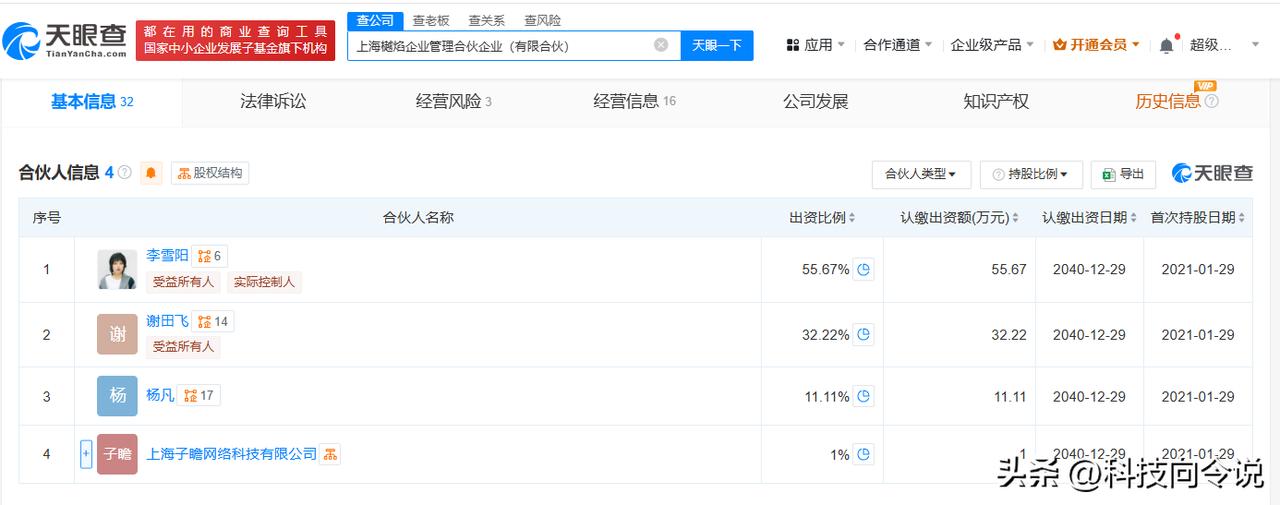
Task: Switch to the 查公司 search tab
Action: pyautogui.click(x=375, y=20)
